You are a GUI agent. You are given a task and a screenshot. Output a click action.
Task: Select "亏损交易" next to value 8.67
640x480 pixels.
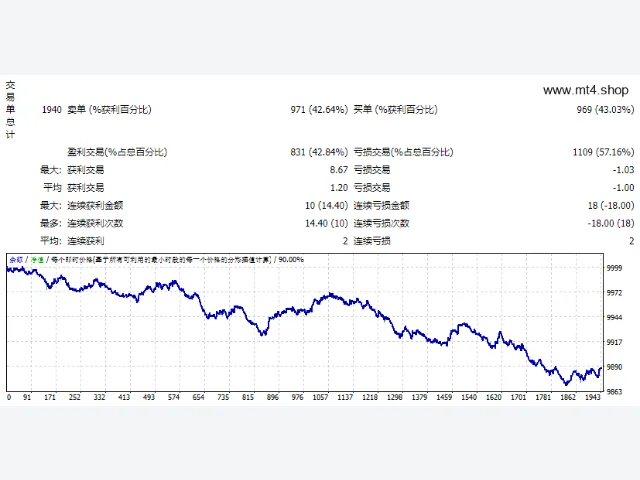point(372,170)
